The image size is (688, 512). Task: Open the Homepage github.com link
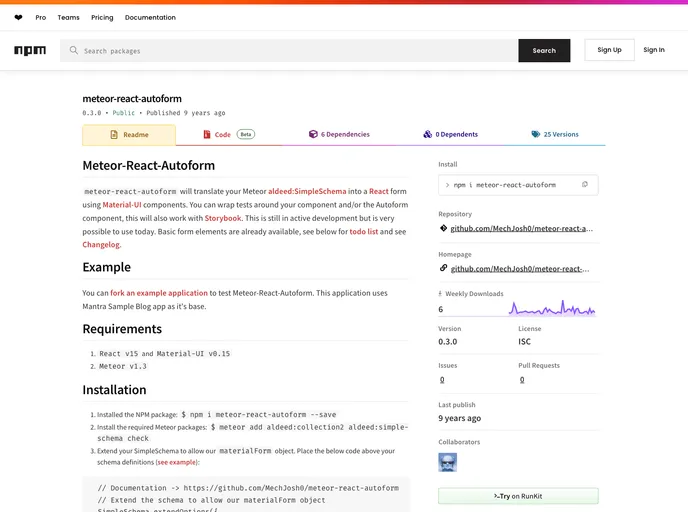point(520,269)
